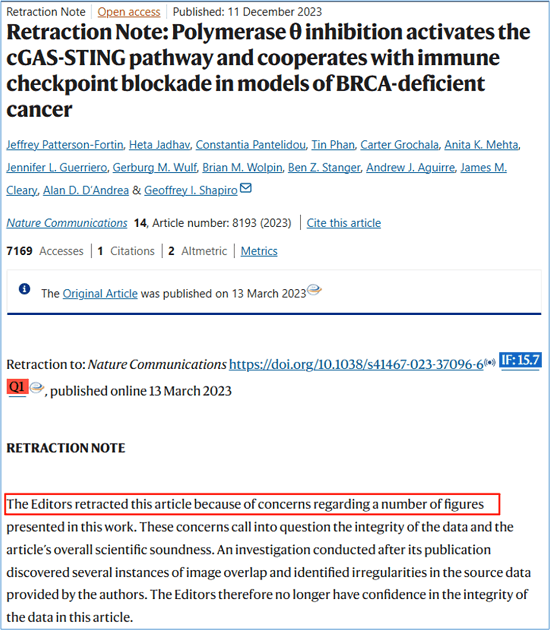Click the red Q1 badge

[x=17, y=387]
